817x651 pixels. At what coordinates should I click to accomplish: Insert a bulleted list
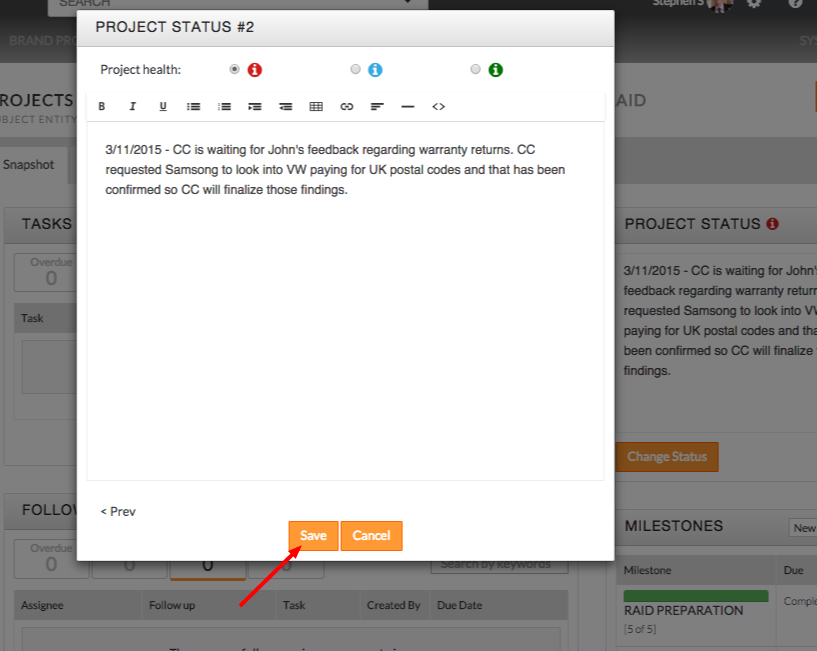point(194,106)
